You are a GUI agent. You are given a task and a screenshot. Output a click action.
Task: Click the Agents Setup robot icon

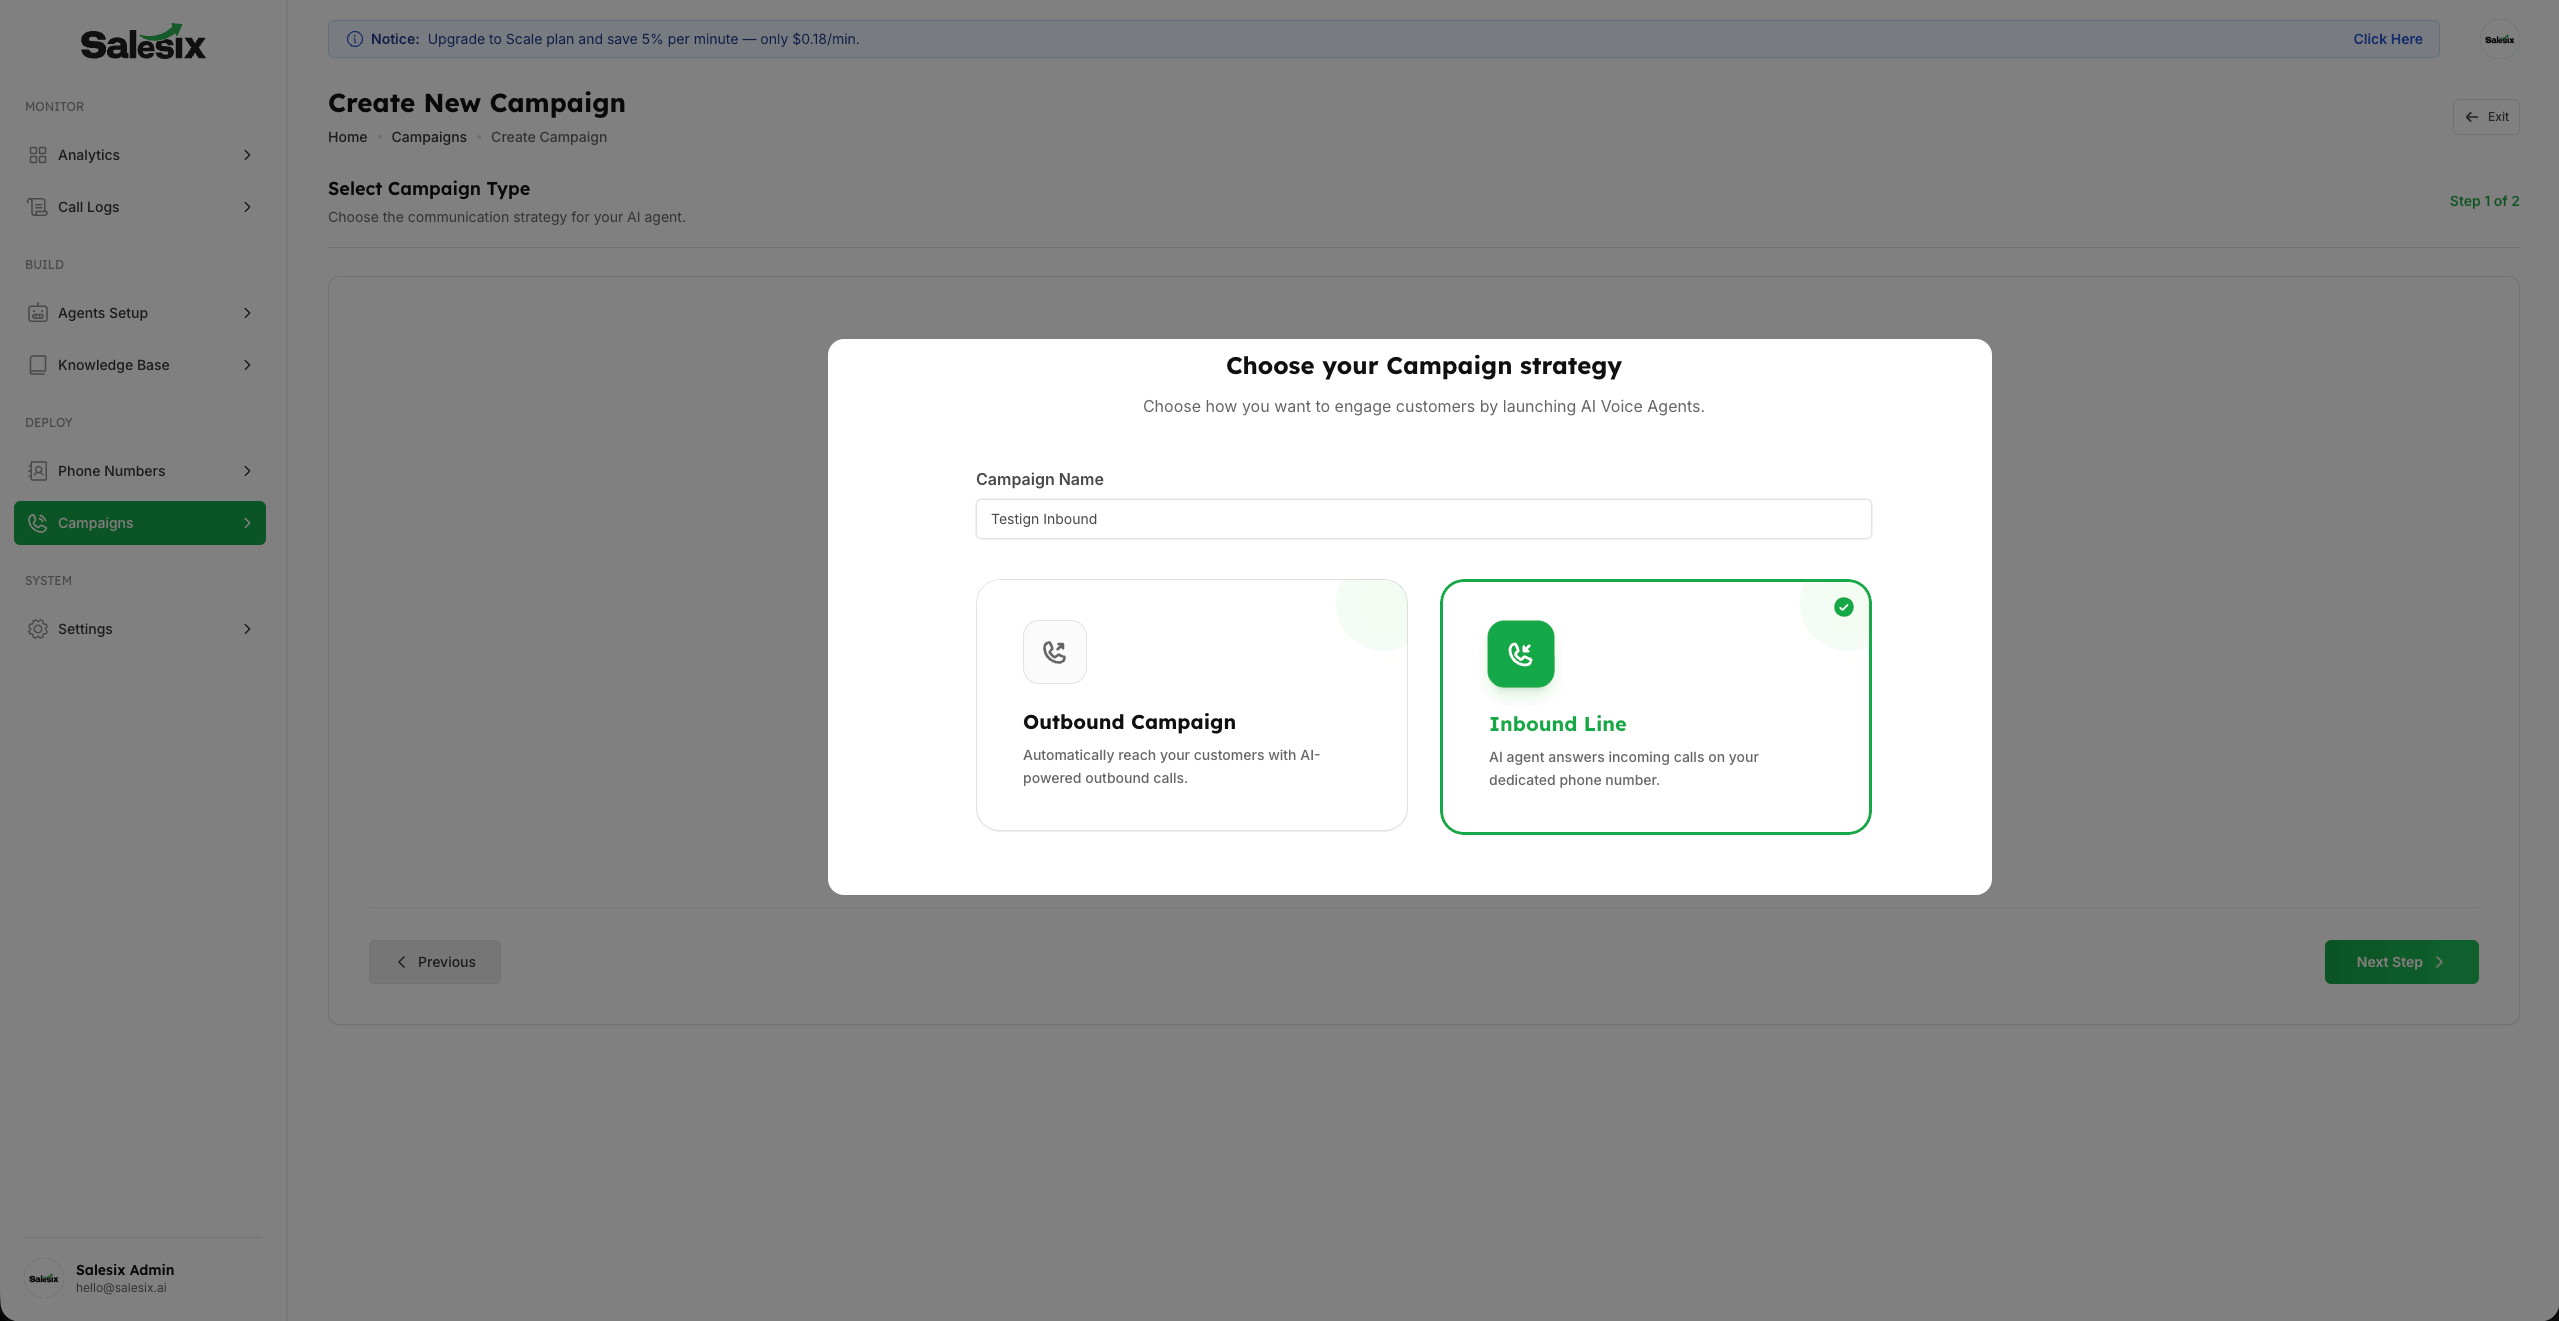pyautogui.click(x=38, y=313)
